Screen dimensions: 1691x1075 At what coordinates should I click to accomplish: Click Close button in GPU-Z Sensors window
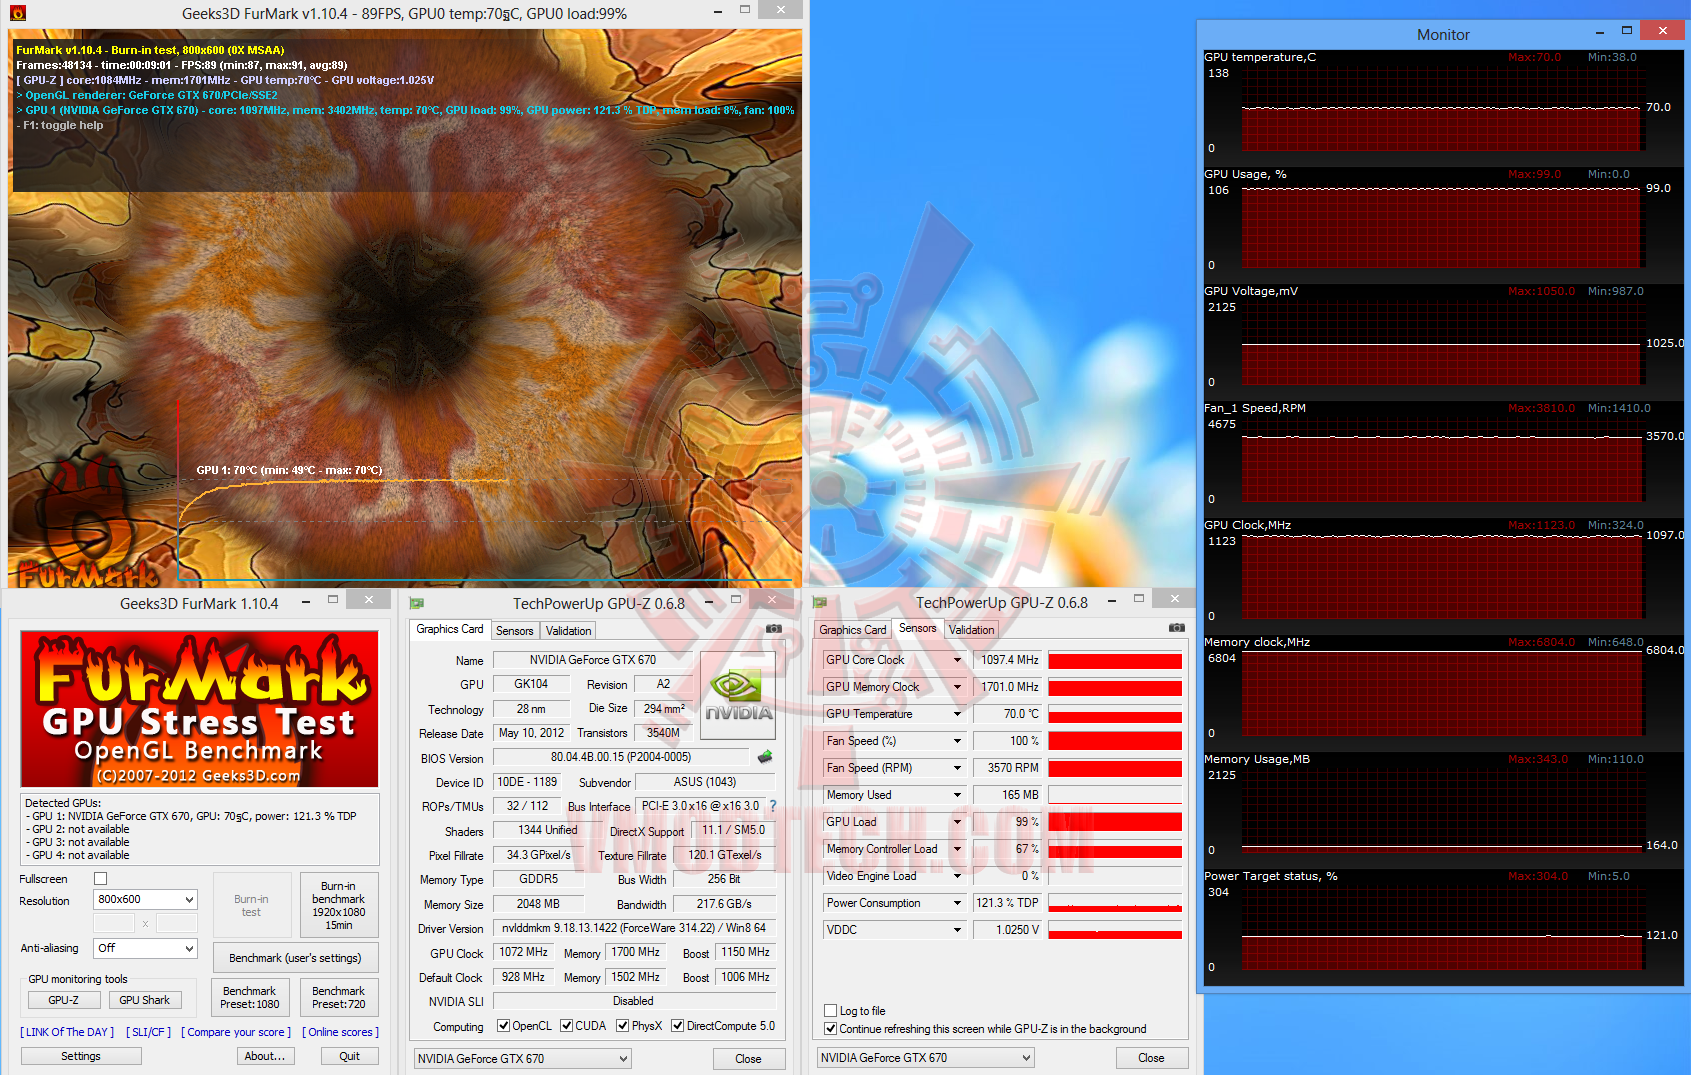(1151, 1058)
